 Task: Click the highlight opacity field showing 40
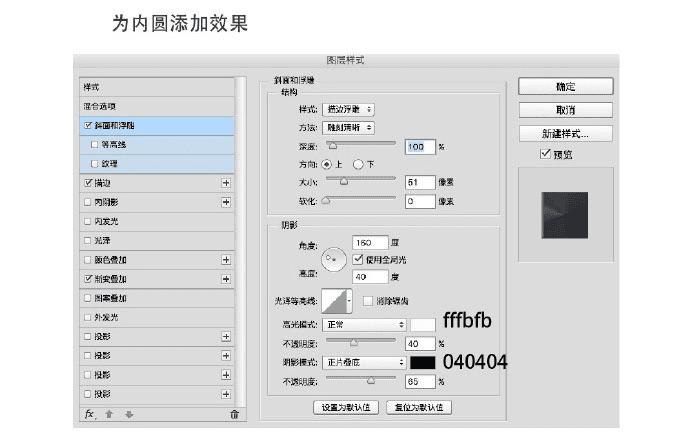click(420, 344)
